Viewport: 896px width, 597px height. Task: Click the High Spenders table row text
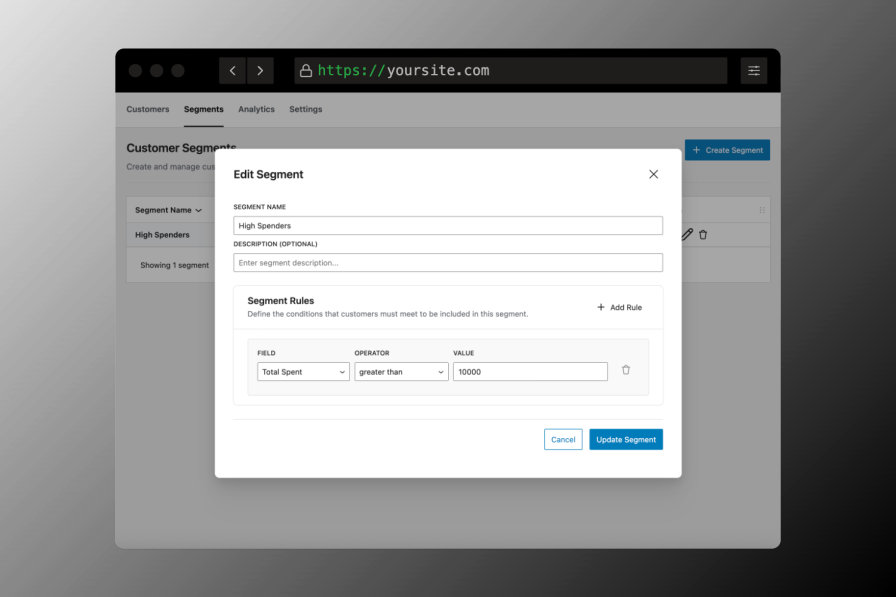(162, 235)
